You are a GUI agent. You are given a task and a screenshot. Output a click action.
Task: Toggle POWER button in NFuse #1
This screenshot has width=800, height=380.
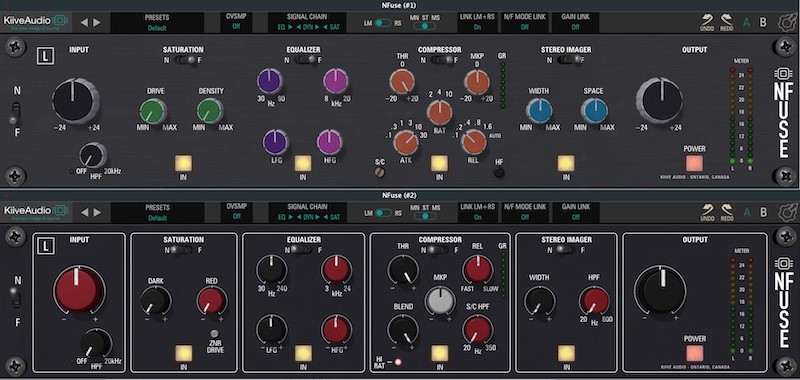pyautogui.click(x=694, y=163)
